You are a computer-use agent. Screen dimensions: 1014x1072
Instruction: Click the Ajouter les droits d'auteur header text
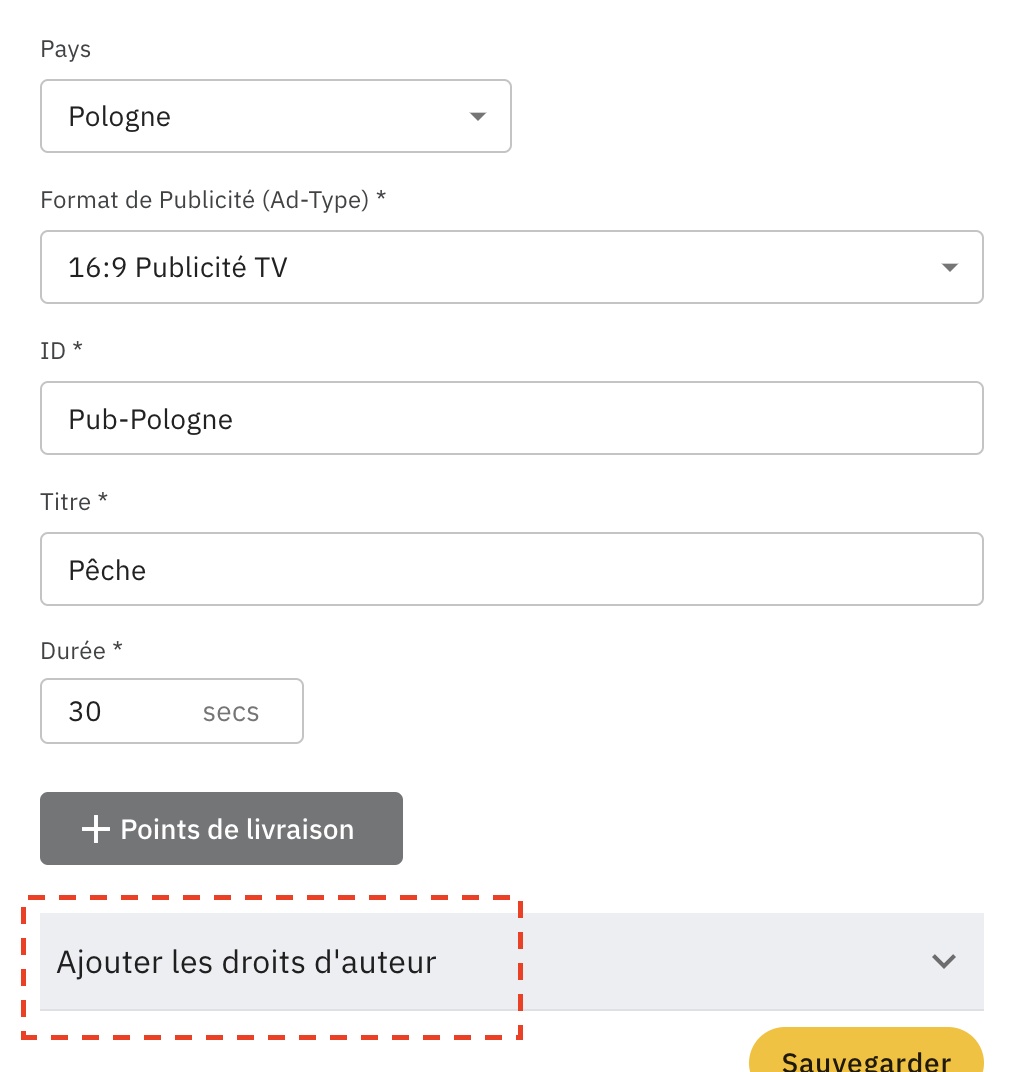248,962
